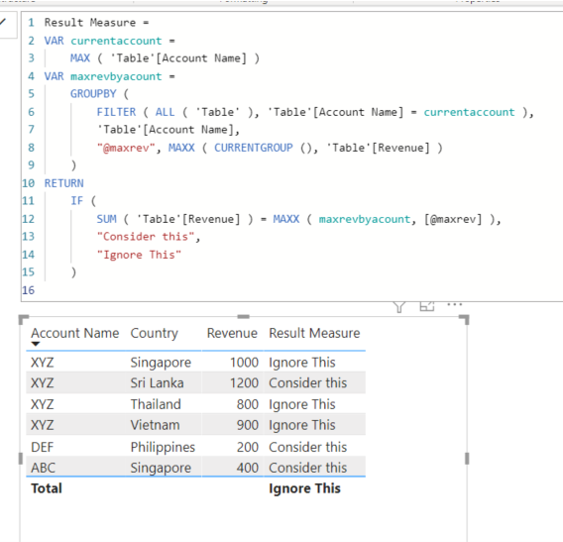
Task: Grab the visual's top-right corner handle
Action: [464, 319]
